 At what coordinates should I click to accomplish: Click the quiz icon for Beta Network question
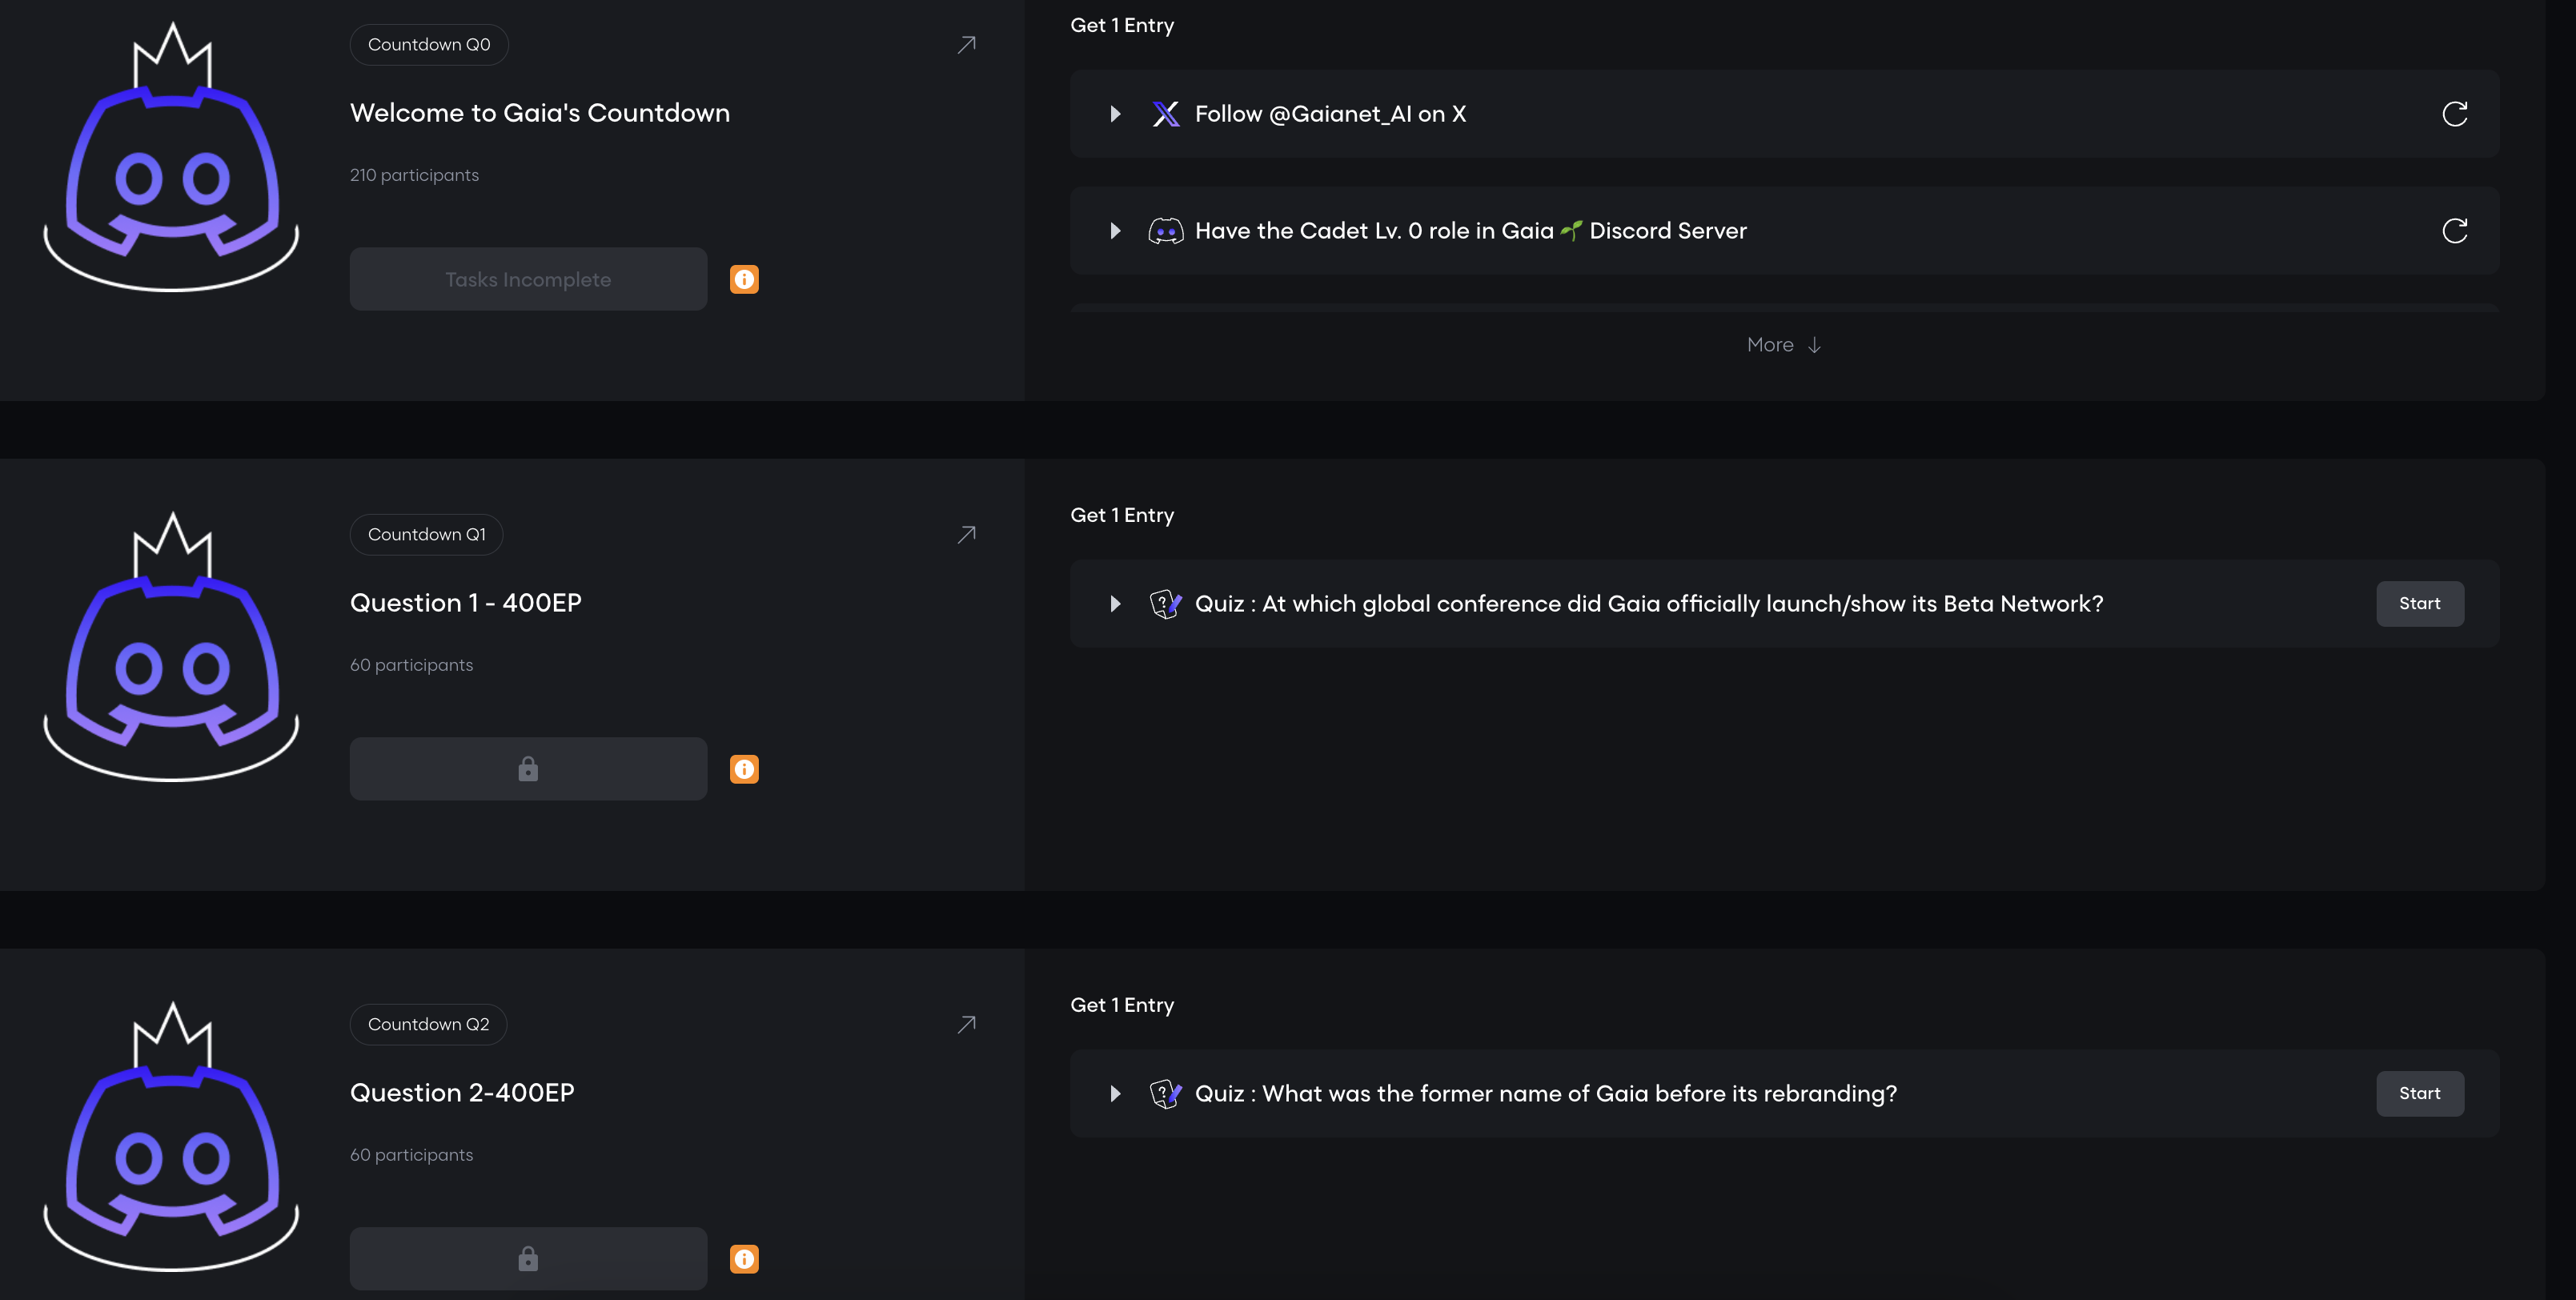click(x=1165, y=604)
